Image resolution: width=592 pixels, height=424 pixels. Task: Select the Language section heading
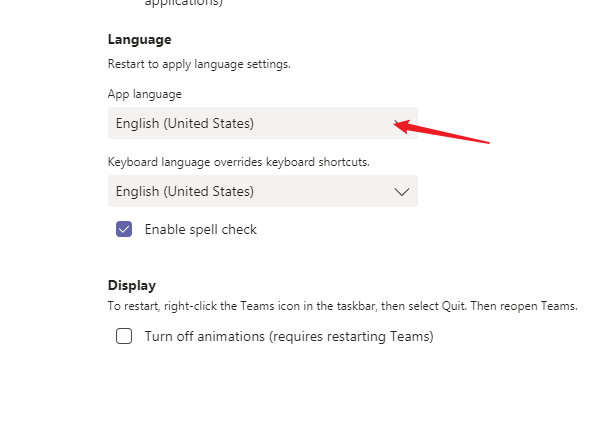point(140,40)
